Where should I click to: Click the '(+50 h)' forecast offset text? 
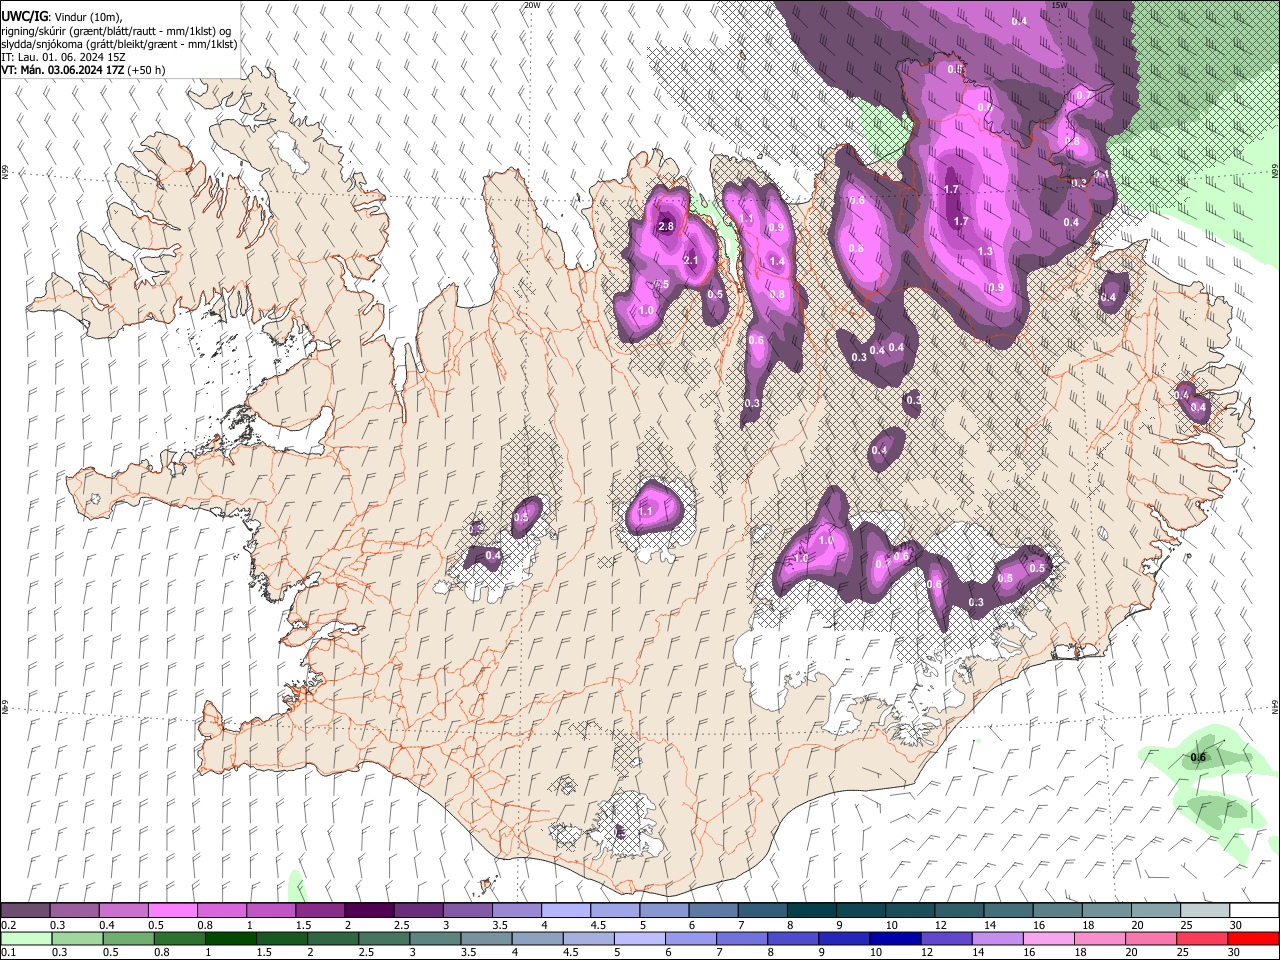tap(146, 70)
